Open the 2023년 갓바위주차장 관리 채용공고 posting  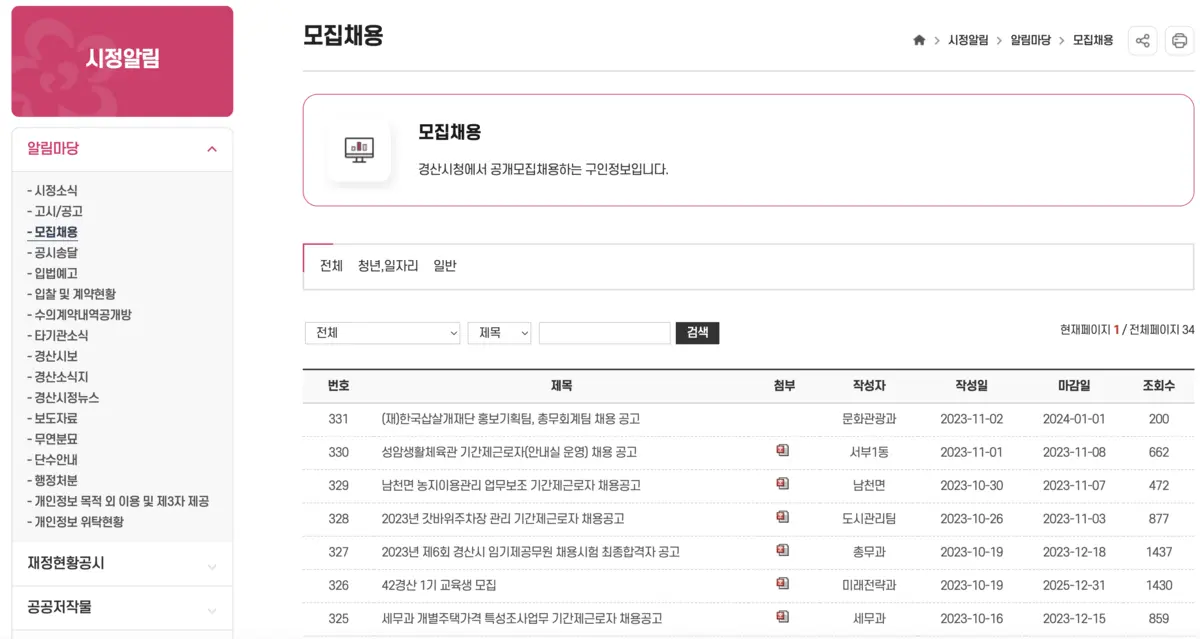pos(505,518)
